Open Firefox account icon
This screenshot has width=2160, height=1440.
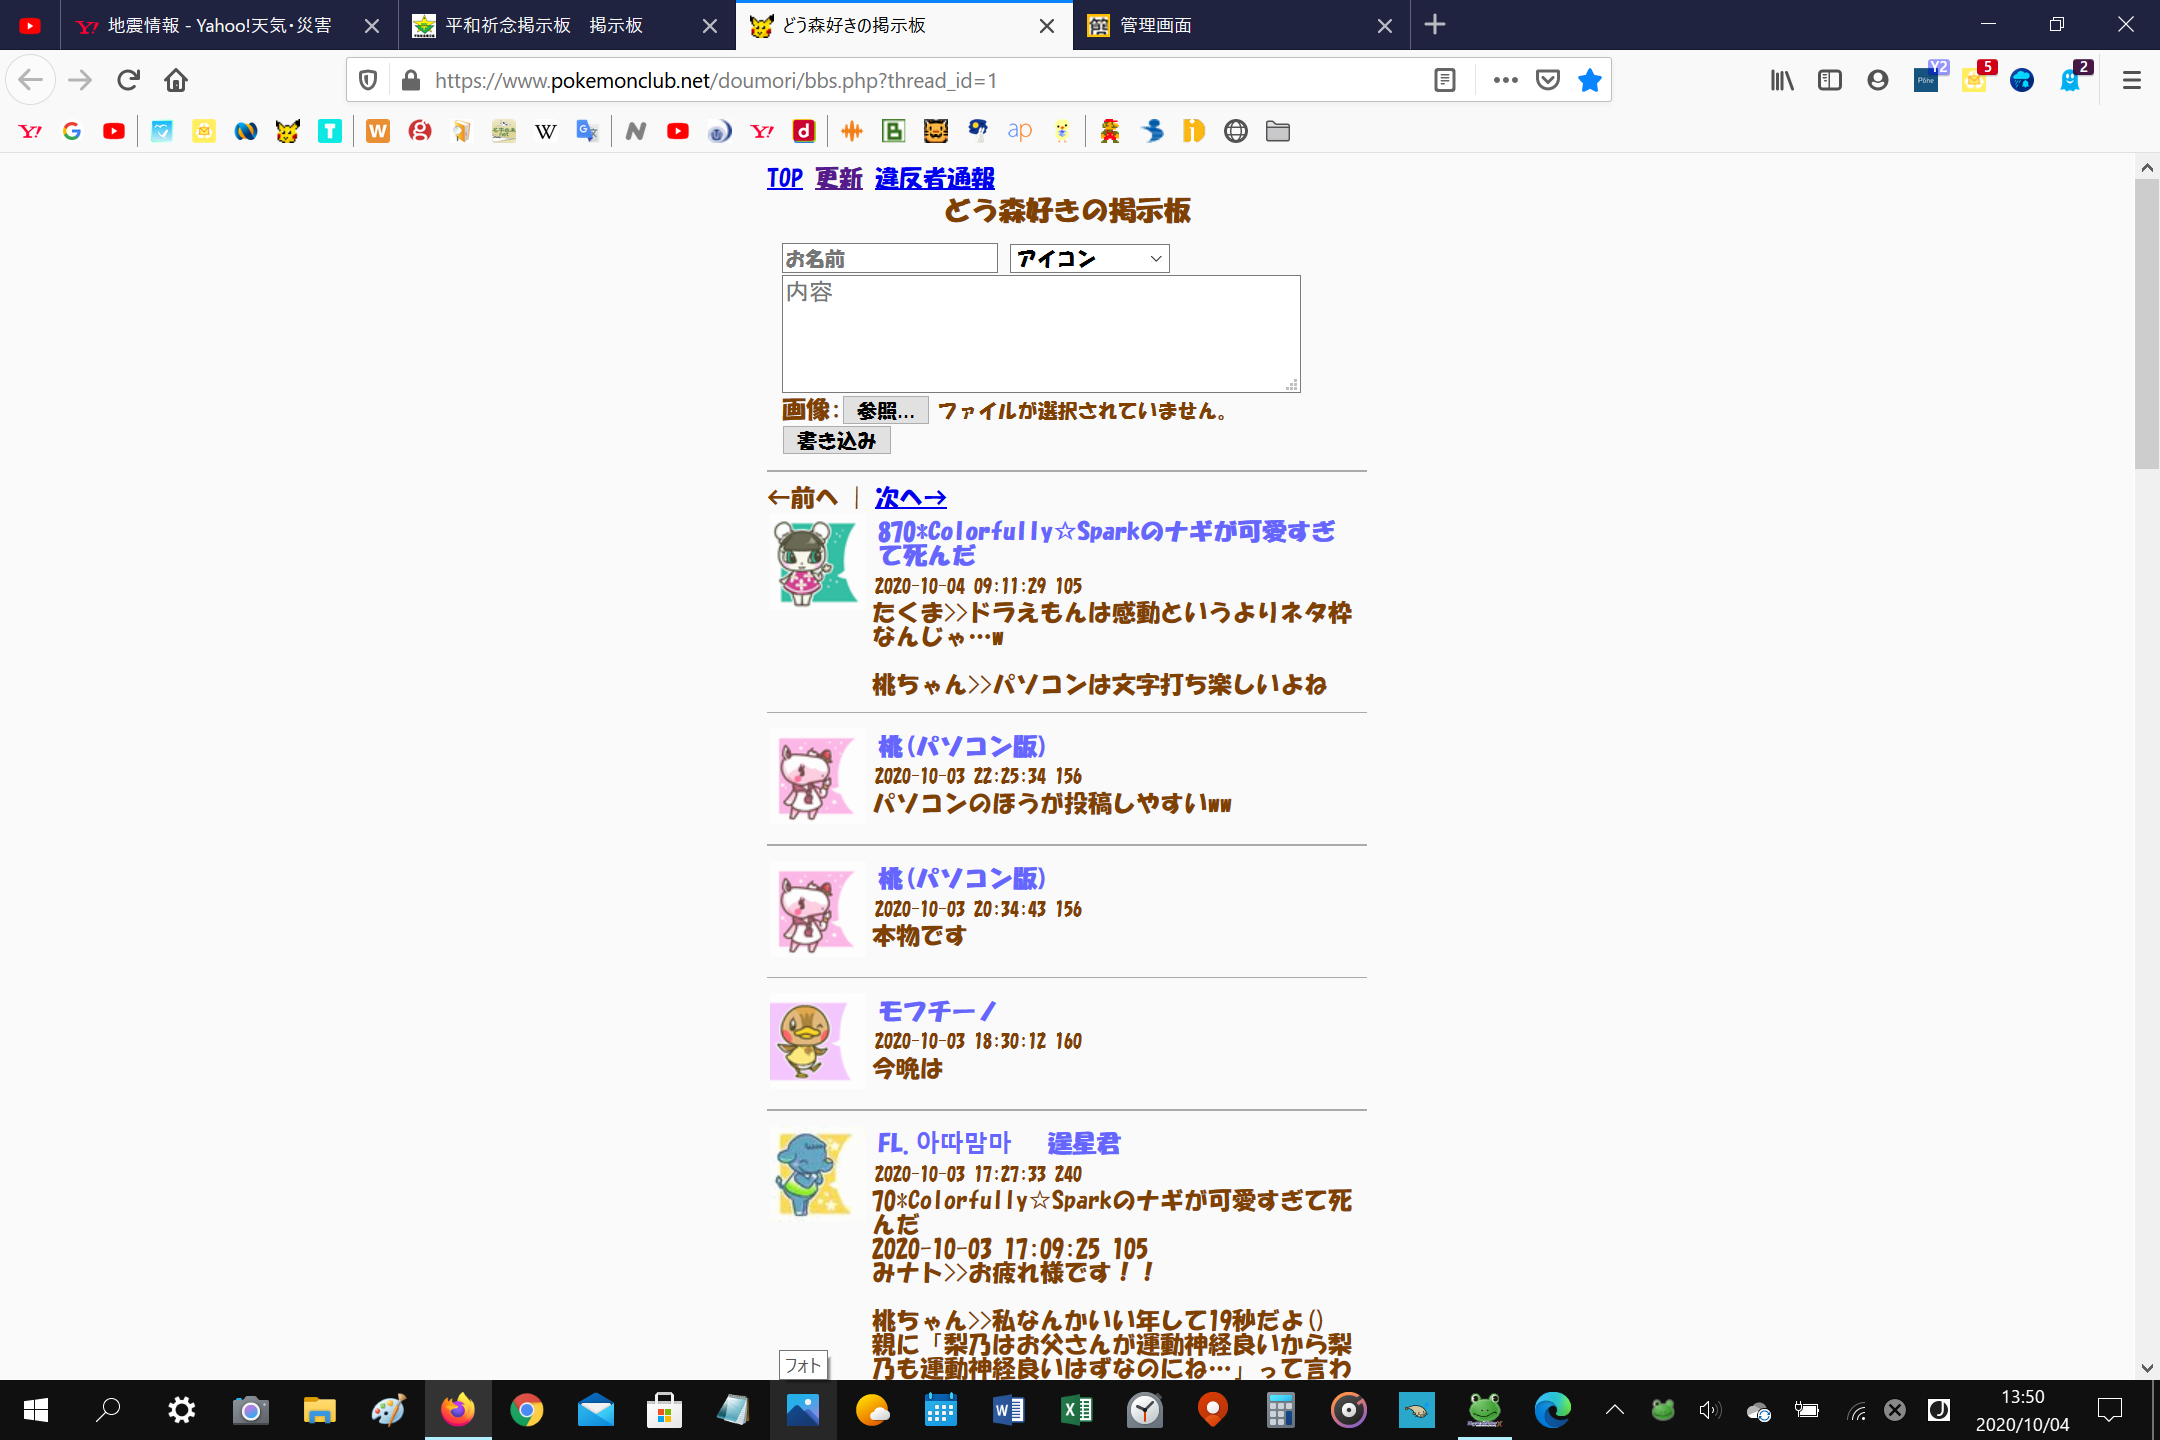click(x=1878, y=80)
